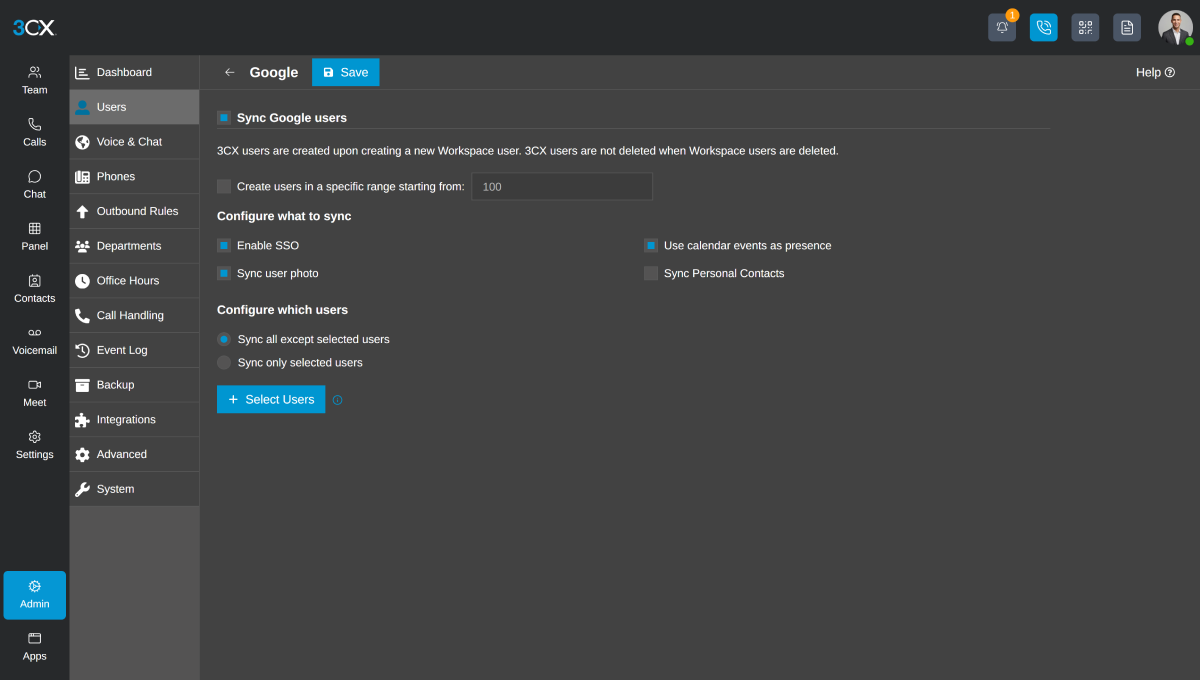Open Users in the admin menu

135,107
